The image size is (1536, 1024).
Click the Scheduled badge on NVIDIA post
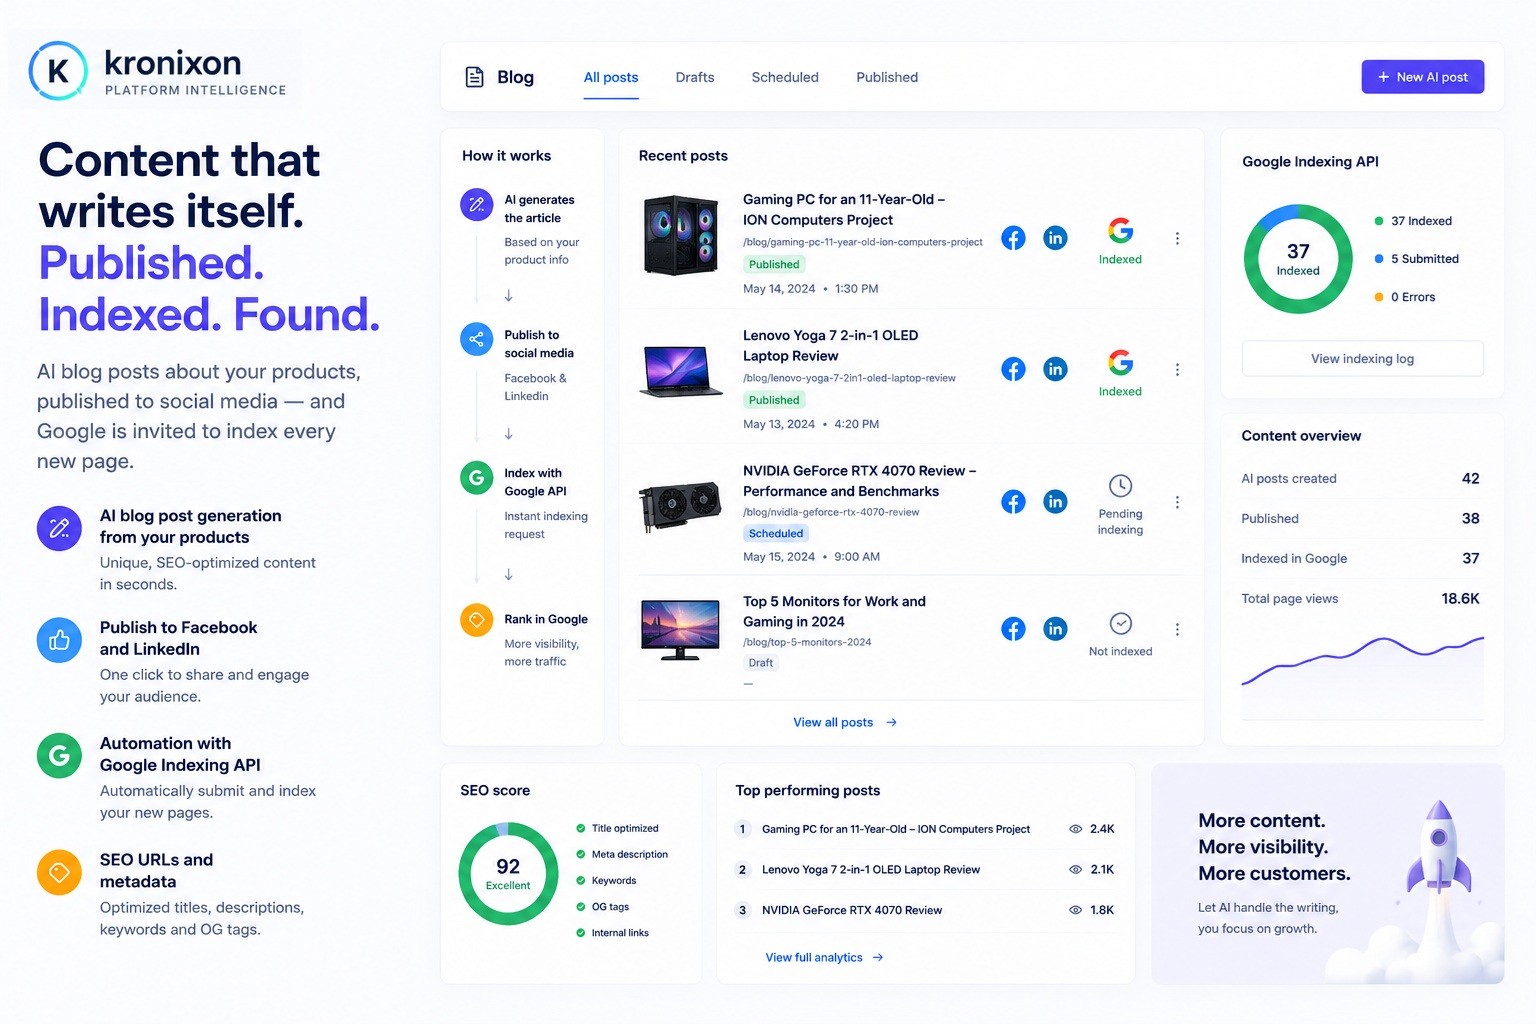776,533
